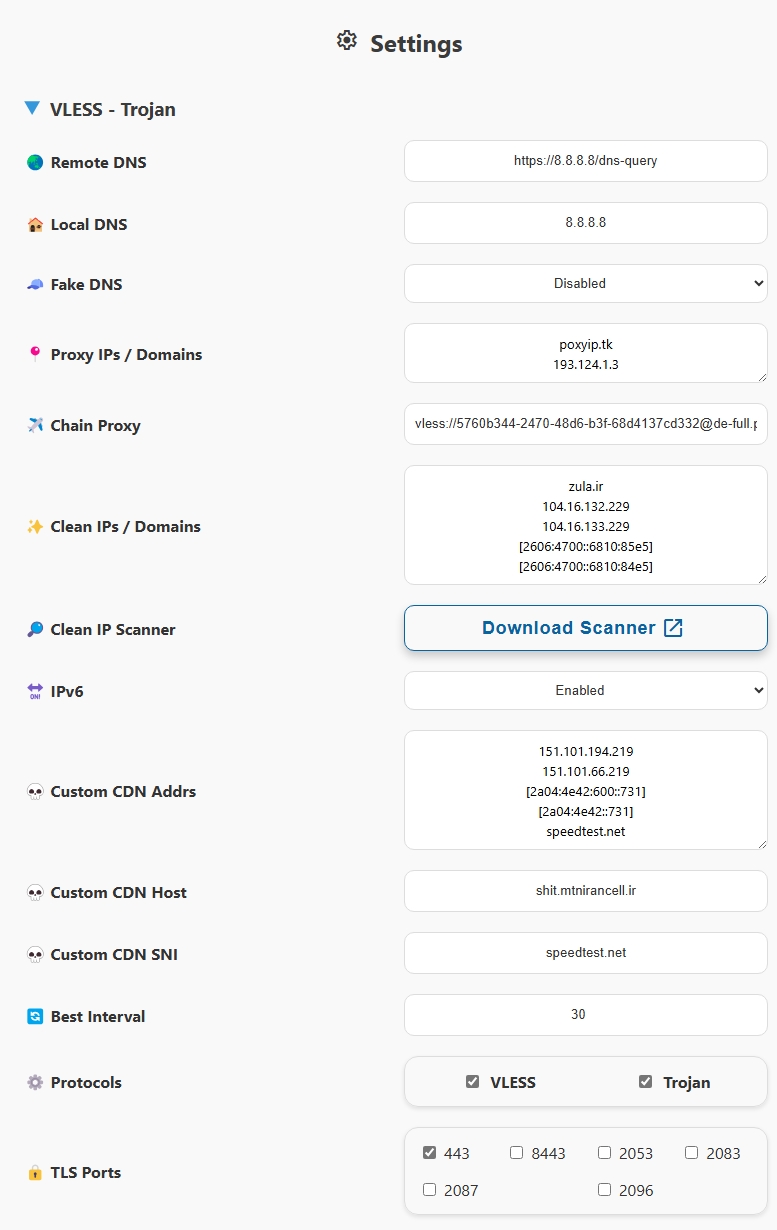Click the cap icon beside Fake DNS

point(35,284)
